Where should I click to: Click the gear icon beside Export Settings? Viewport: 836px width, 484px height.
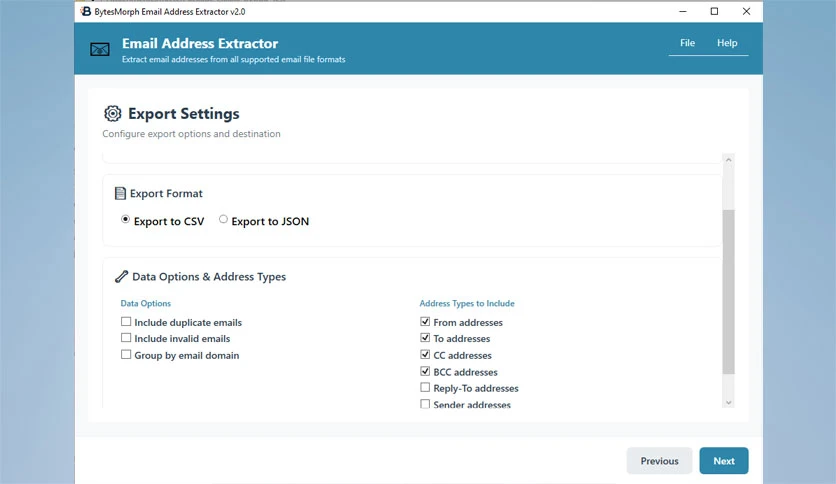click(x=112, y=114)
